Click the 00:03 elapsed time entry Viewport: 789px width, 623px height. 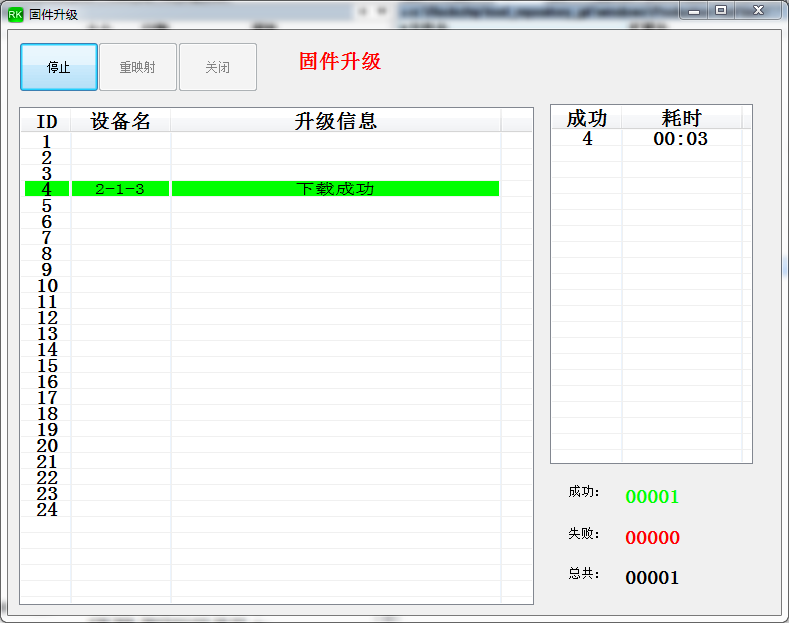(680, 138)
